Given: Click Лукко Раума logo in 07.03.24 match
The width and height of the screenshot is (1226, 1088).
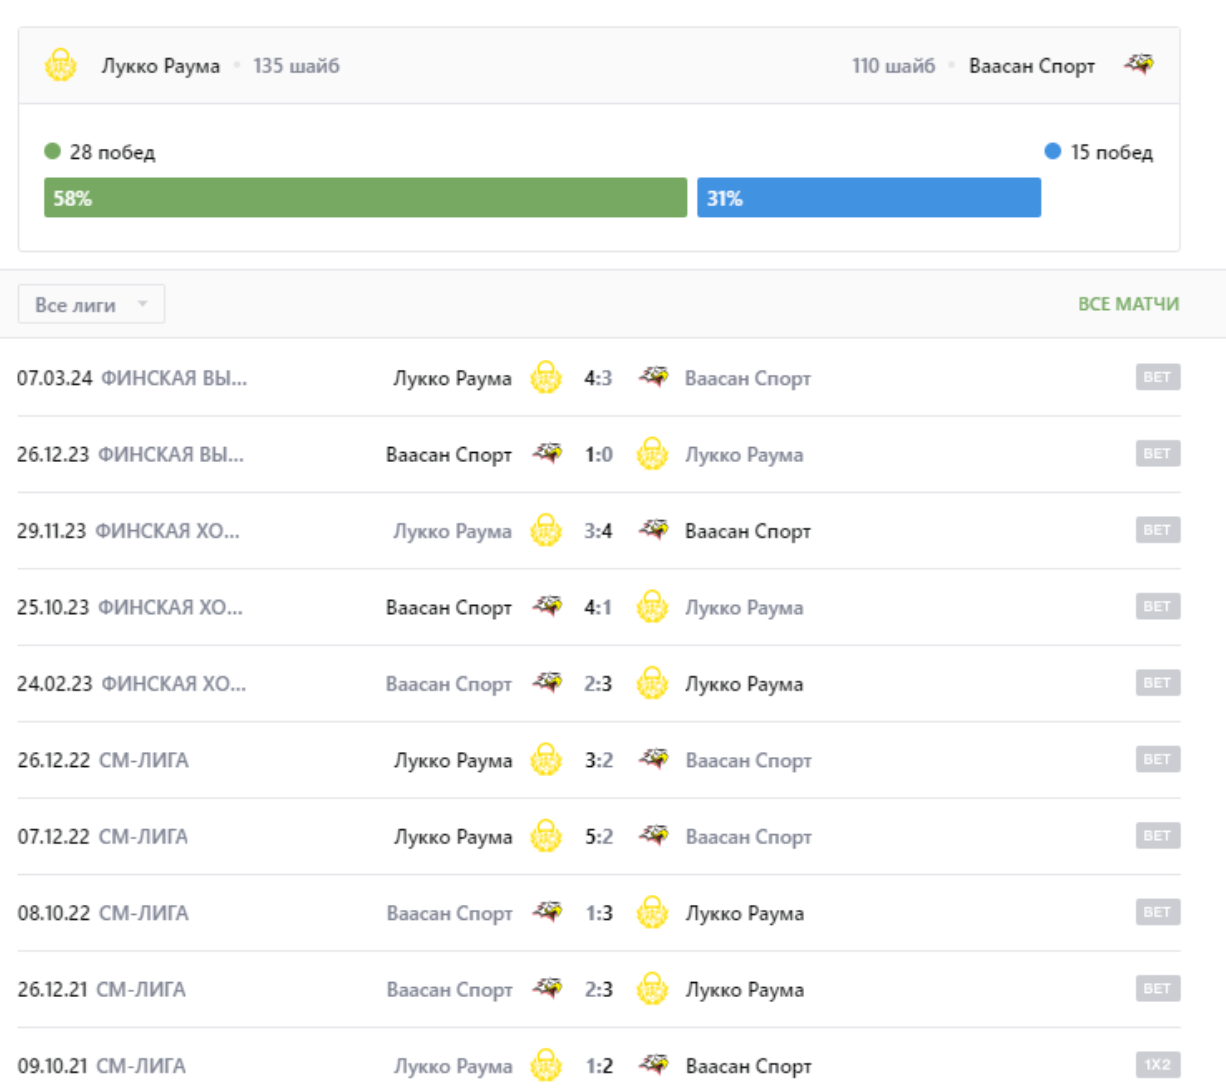Looking at the screenshot, I should [545, 378].
